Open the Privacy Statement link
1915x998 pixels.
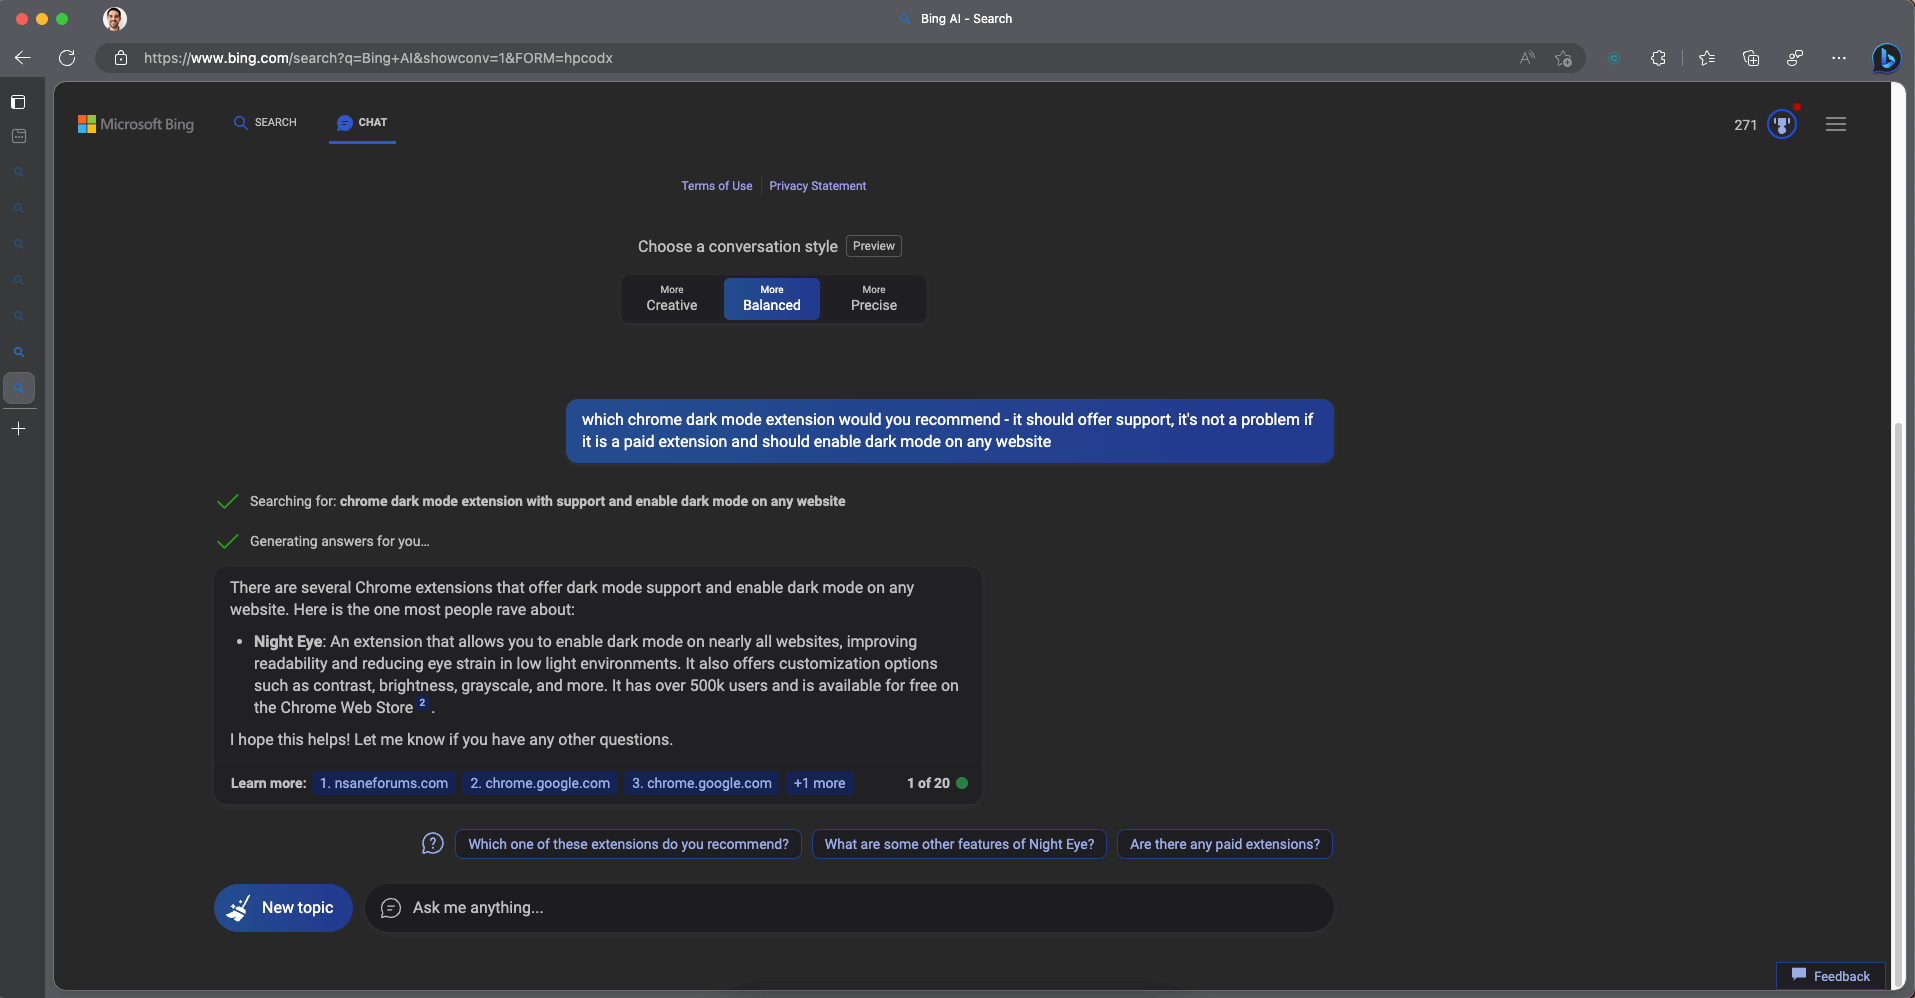(817, 186)
